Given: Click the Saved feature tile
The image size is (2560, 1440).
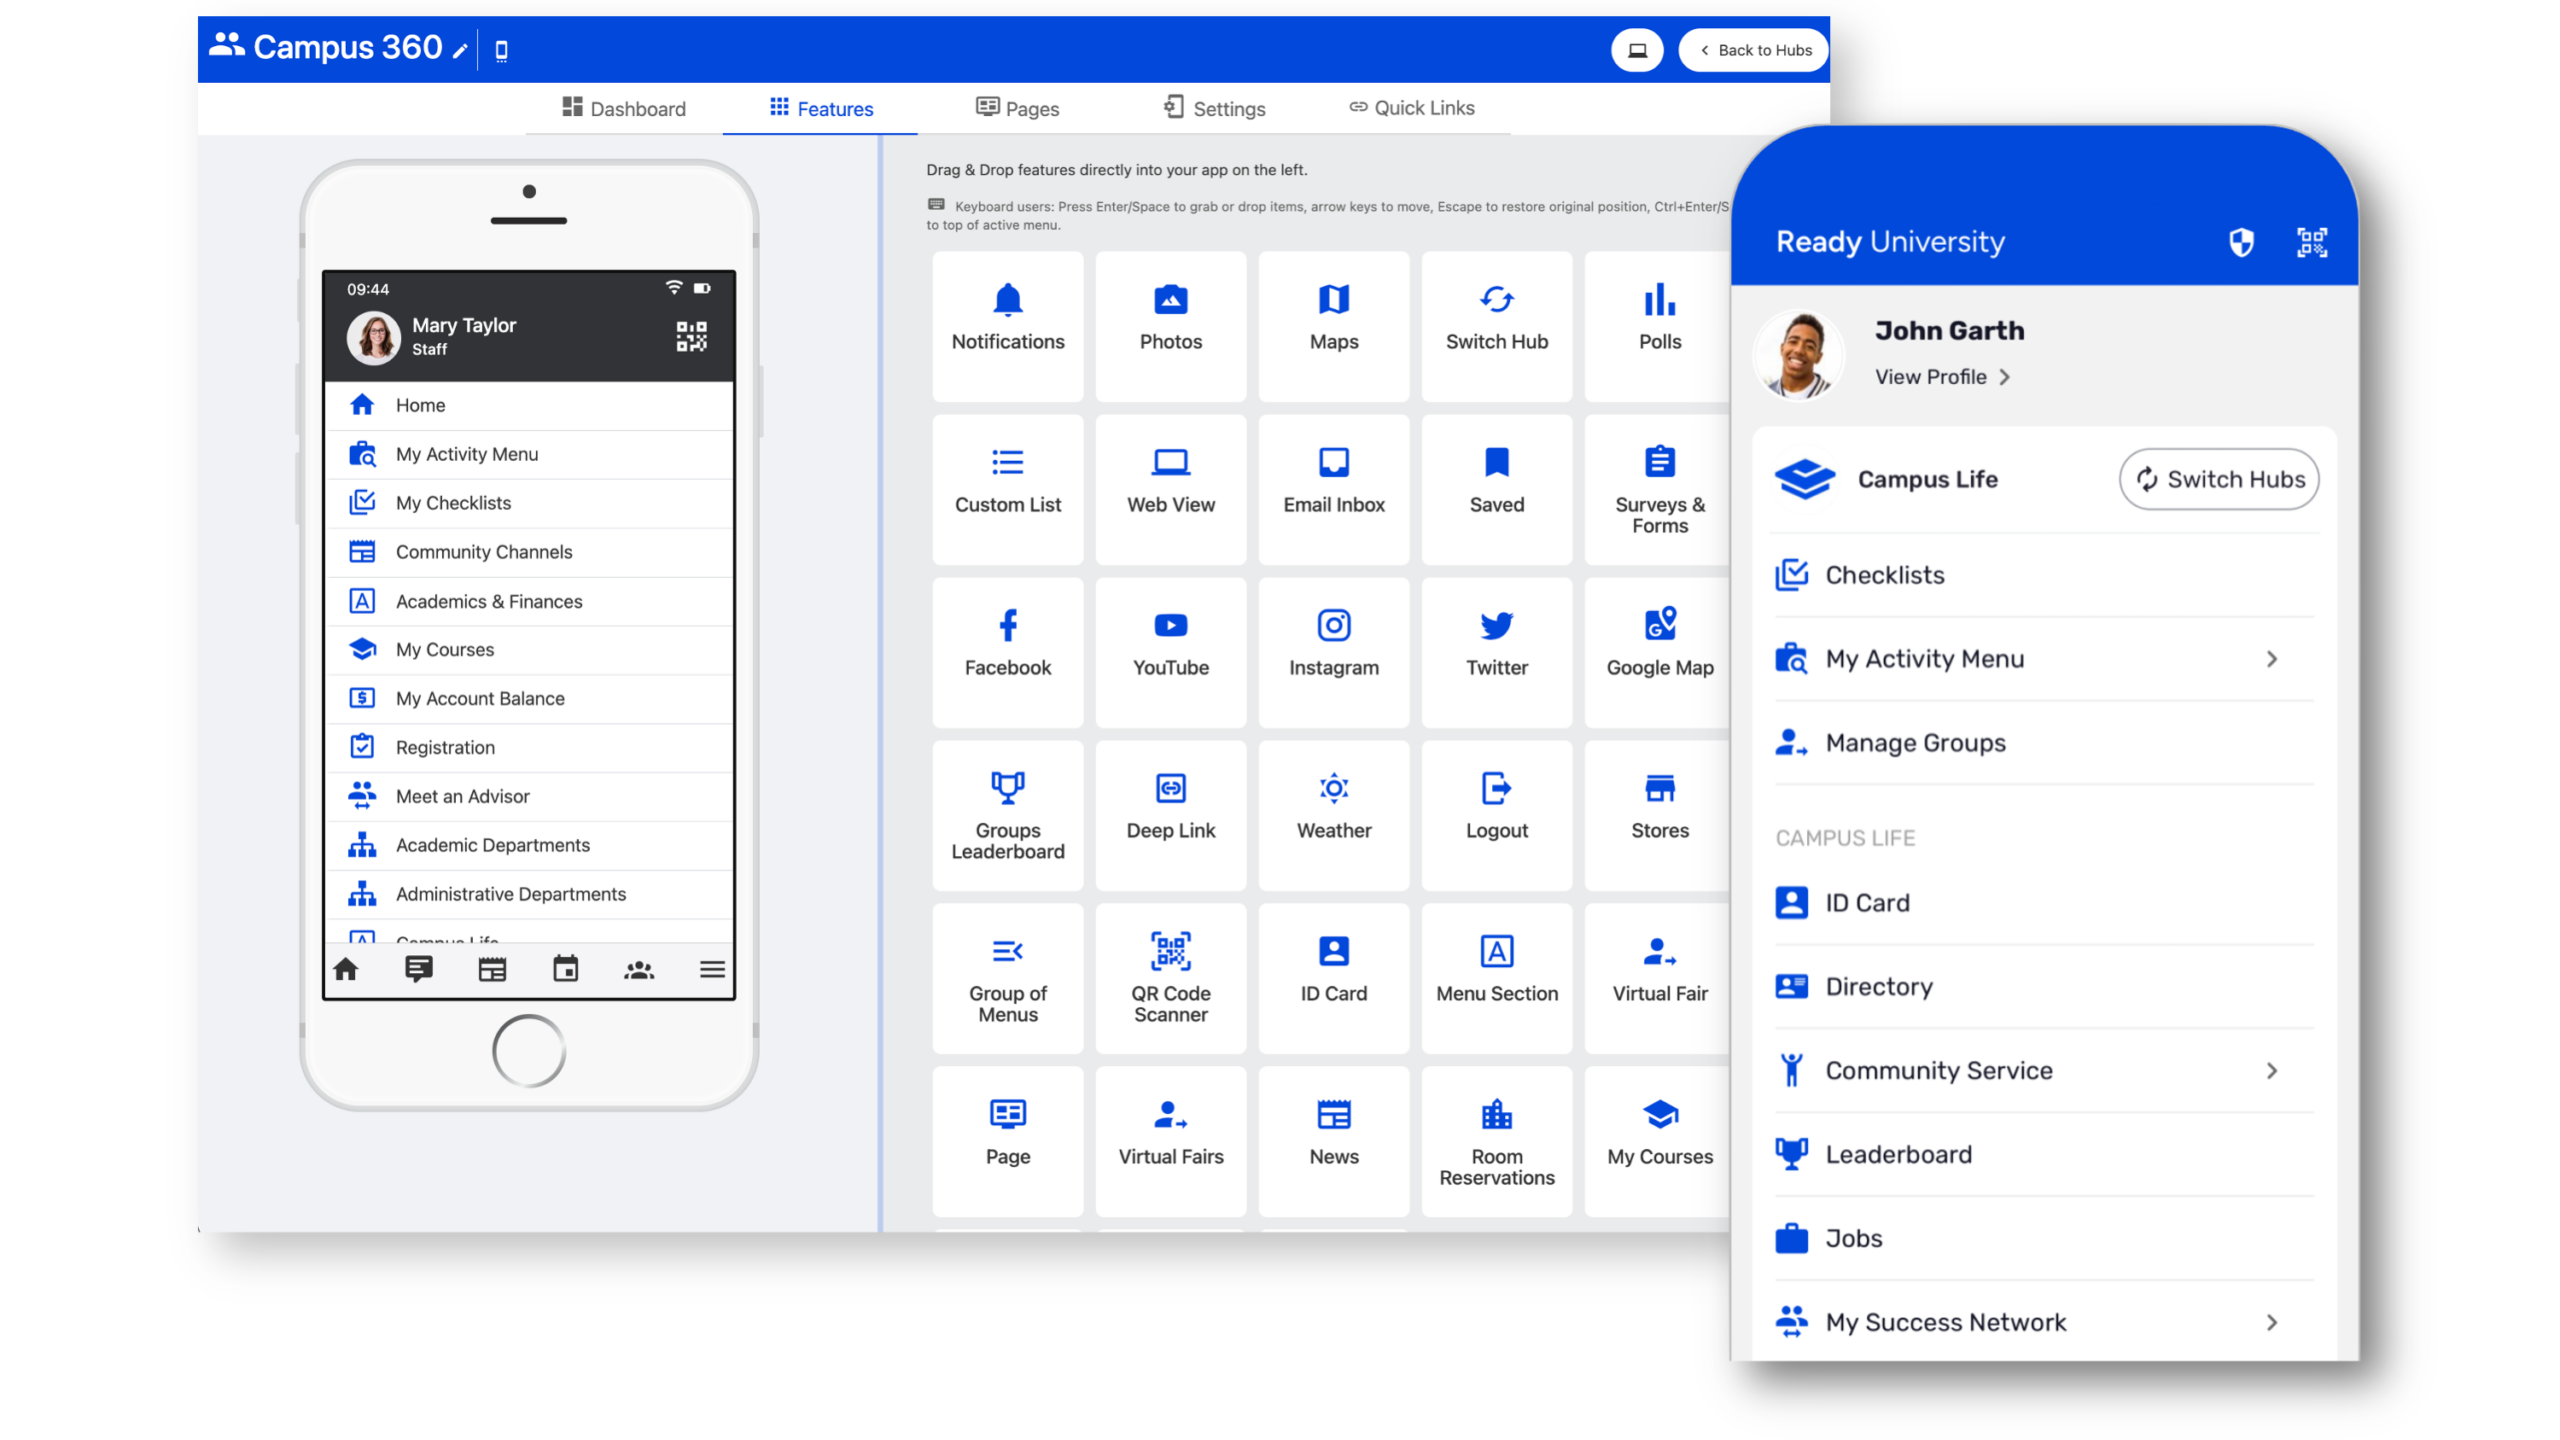Looking at the screenshot, I should tap(1496, 489).
